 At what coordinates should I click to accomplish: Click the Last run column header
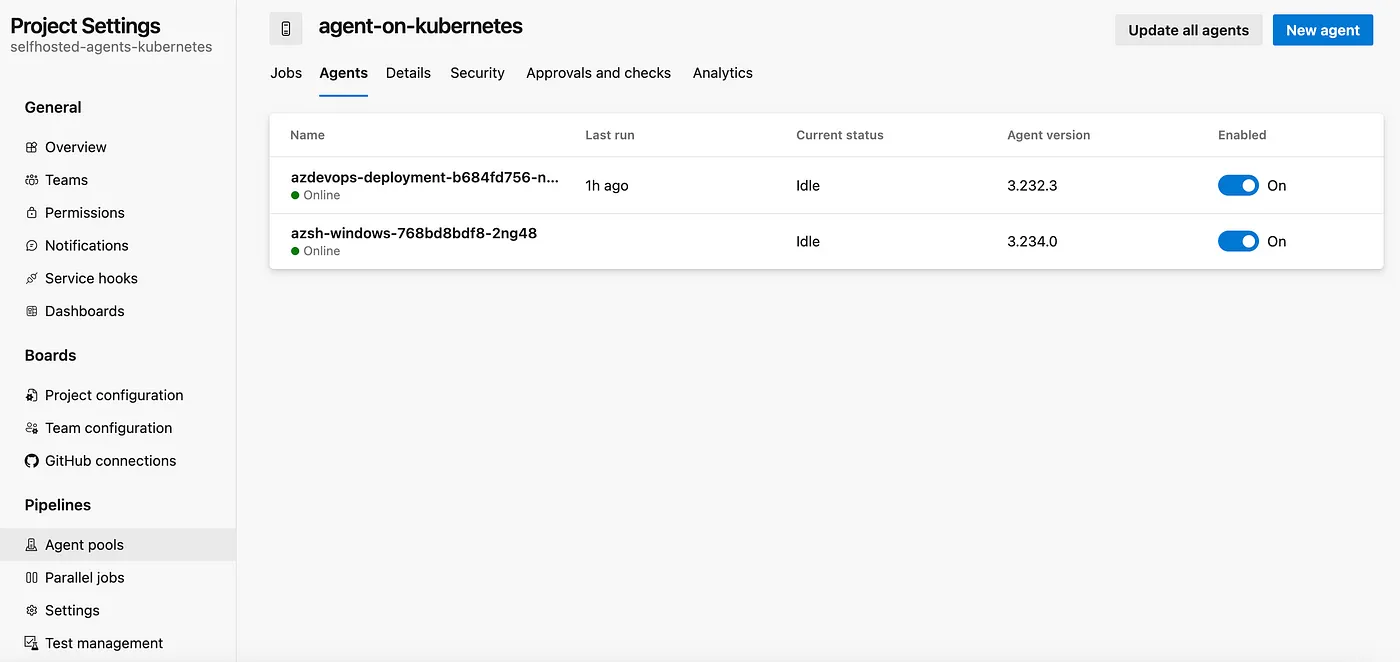point(610,135)
